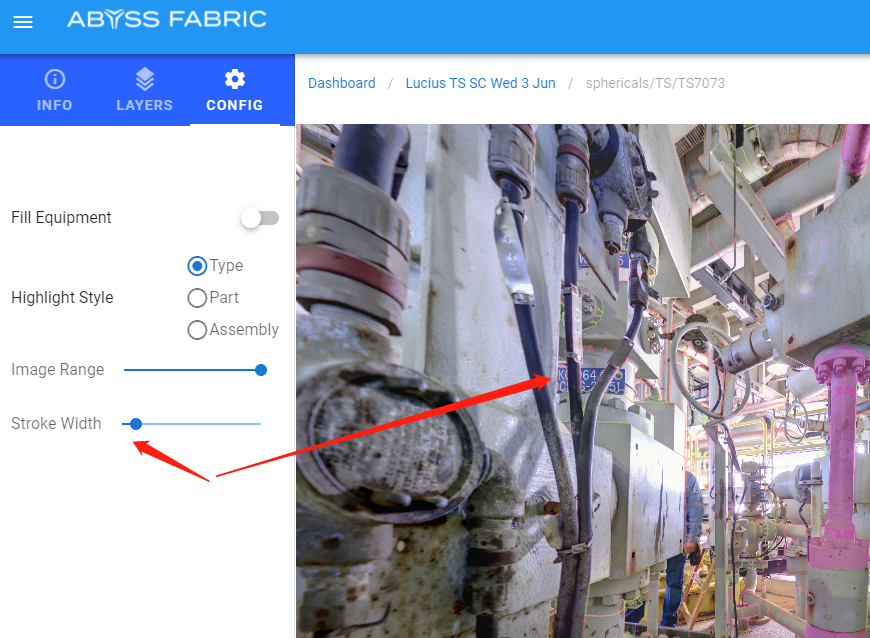Click the Highlight Style label
Image resolution: width=870 pixels, height=638 pixels.
[62, 298]
